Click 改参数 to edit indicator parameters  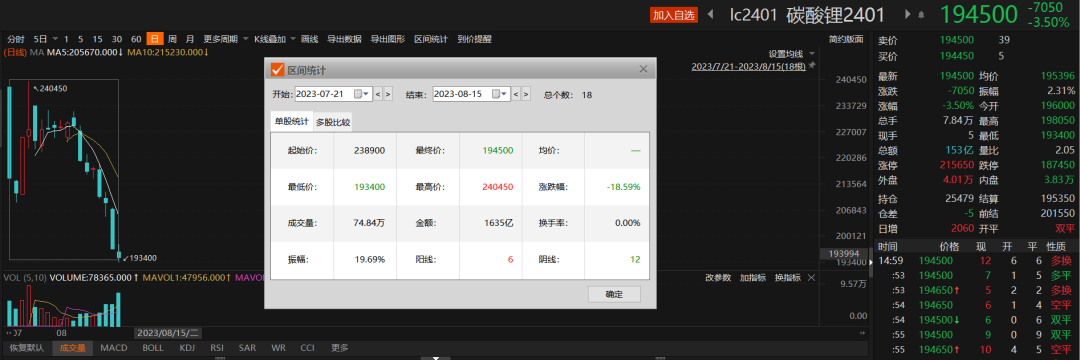coord(718,277)
